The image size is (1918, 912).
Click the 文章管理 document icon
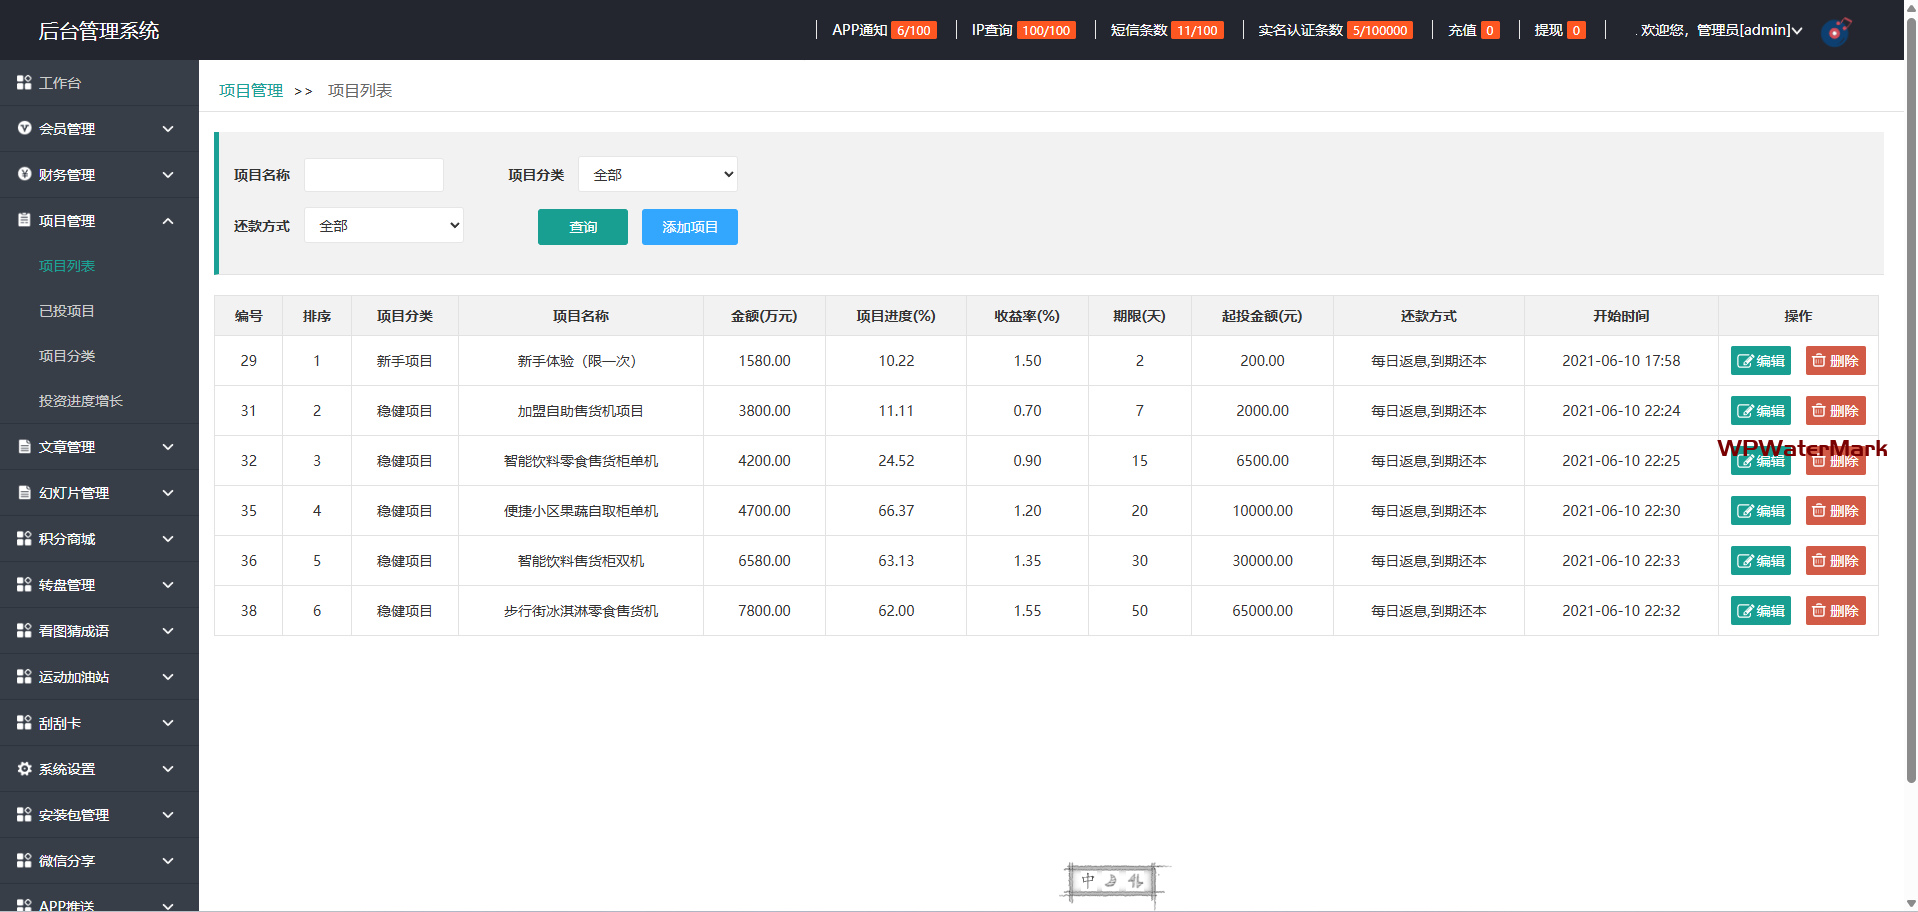pyautogui.click(x=24, y=447)
